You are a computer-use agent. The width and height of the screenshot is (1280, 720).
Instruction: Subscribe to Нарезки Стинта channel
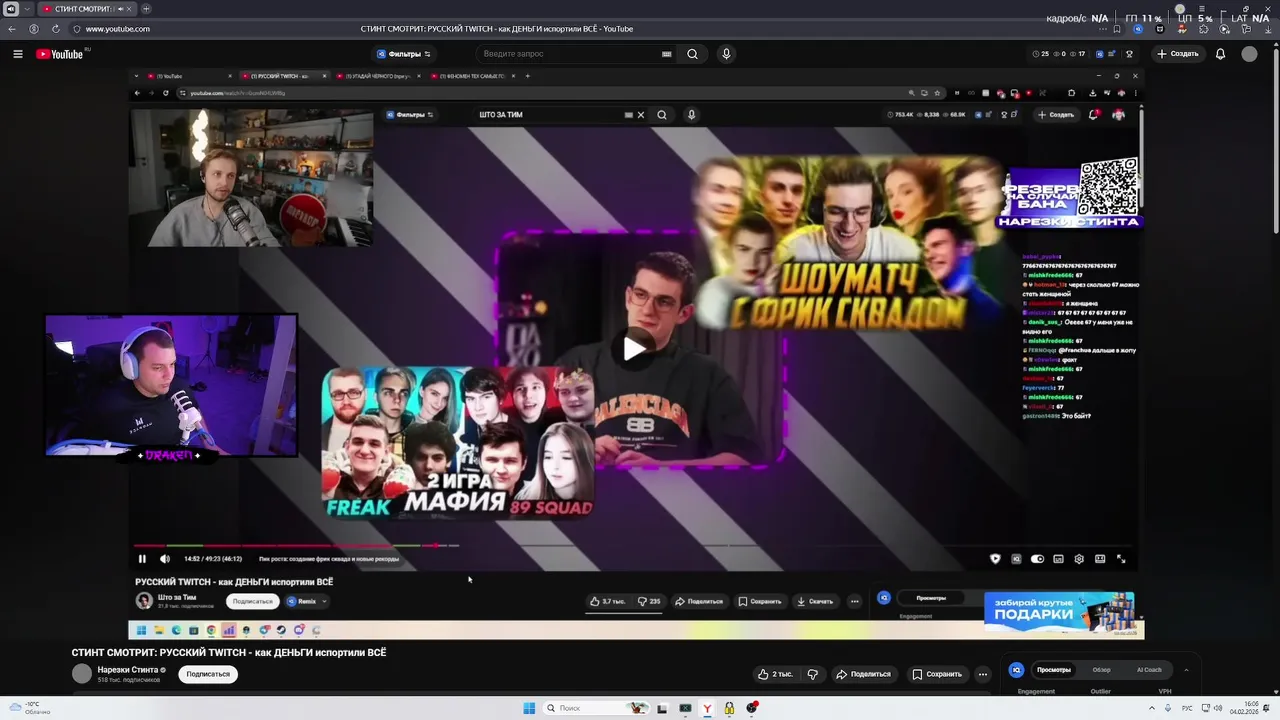pos(208,674)
